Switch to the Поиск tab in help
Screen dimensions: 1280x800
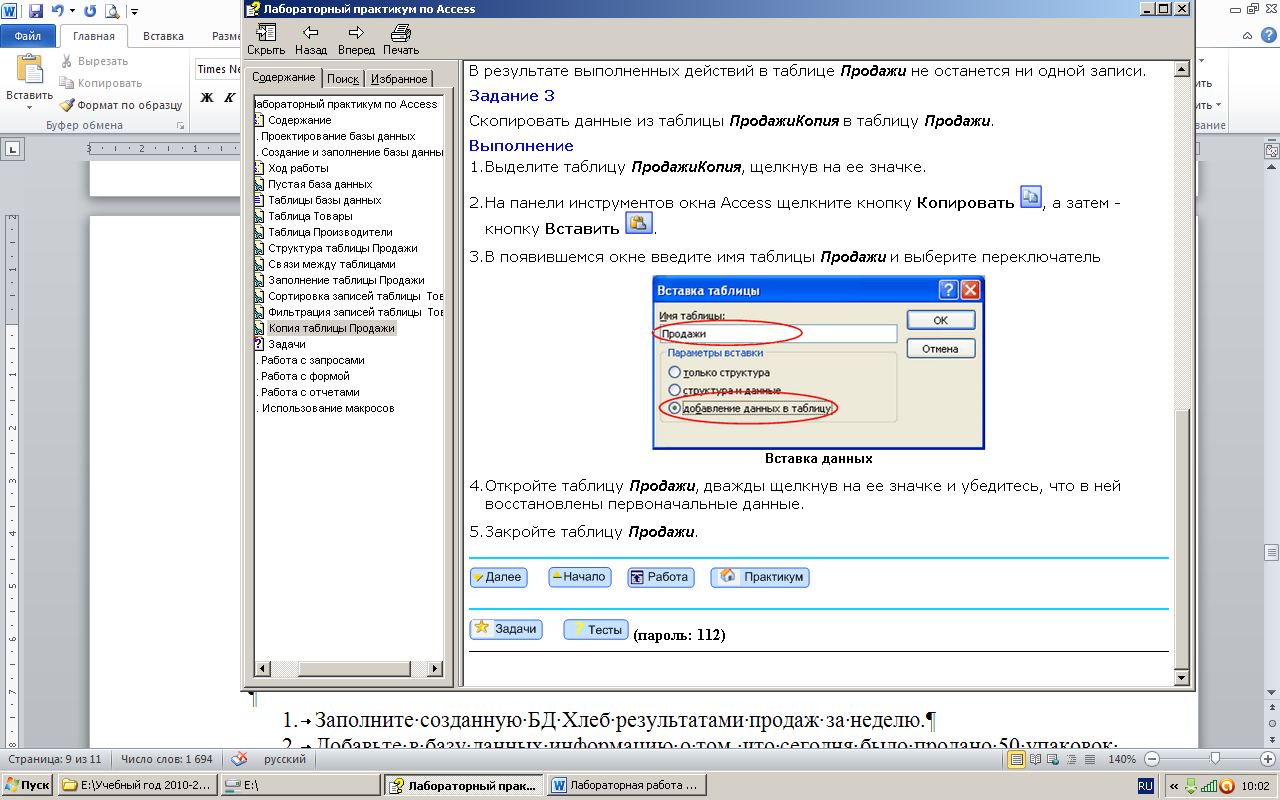[343, 78]
